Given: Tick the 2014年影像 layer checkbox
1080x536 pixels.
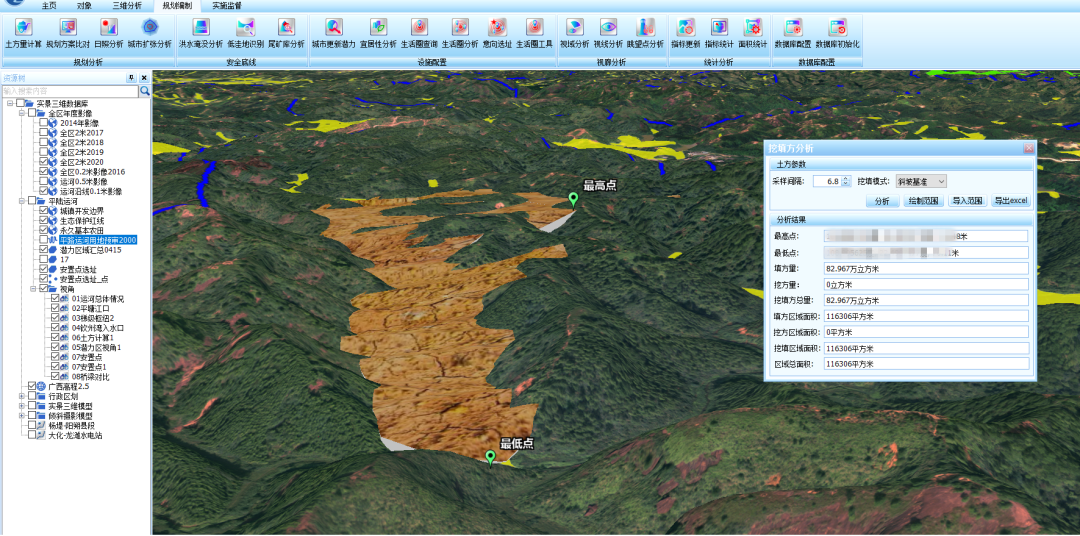Looking at the screenshot, I should click(43, 123).
